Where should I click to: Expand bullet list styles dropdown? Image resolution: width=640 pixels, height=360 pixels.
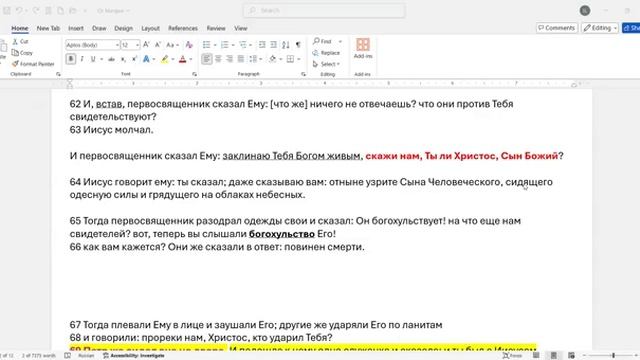[x=215, y=45]
